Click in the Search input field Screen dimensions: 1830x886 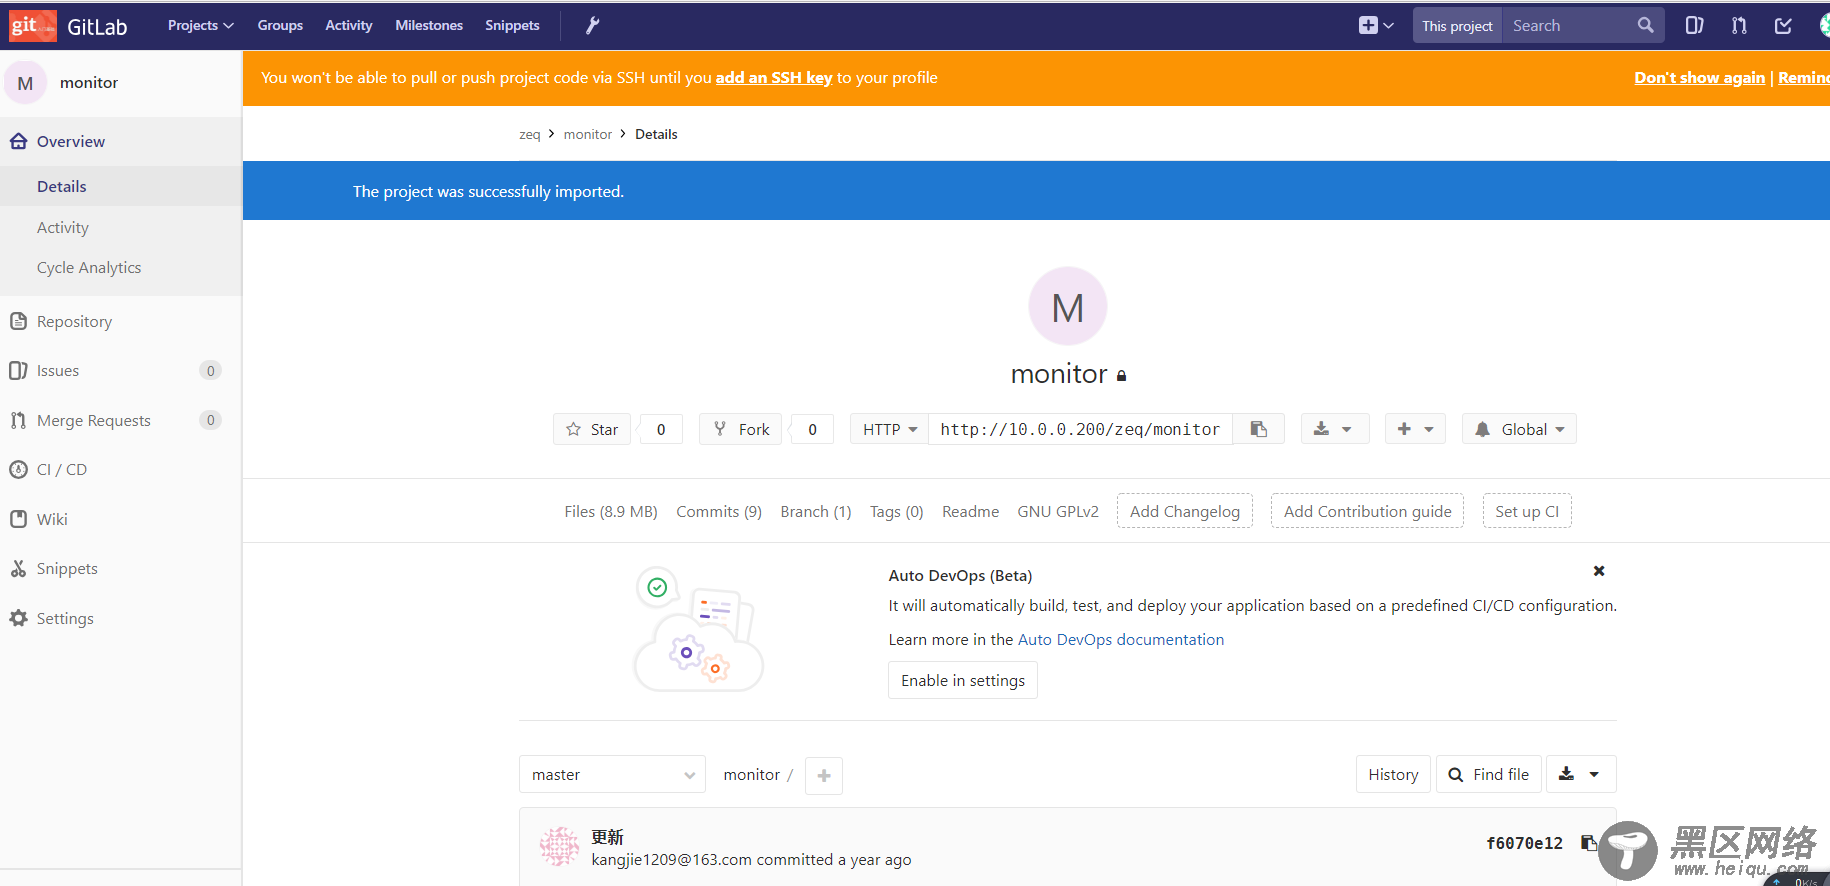coord(1570,26)
